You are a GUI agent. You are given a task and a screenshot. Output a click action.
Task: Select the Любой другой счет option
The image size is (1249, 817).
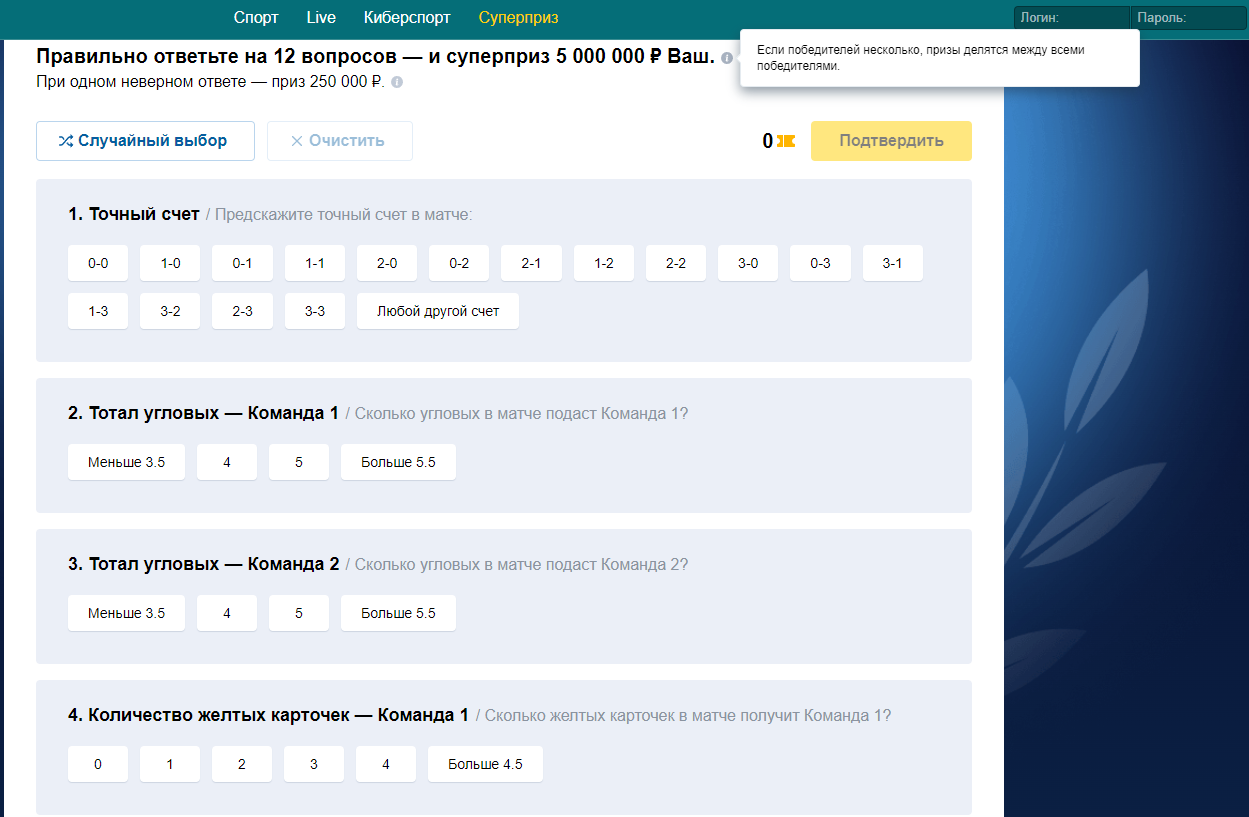[x=438, y=311]
